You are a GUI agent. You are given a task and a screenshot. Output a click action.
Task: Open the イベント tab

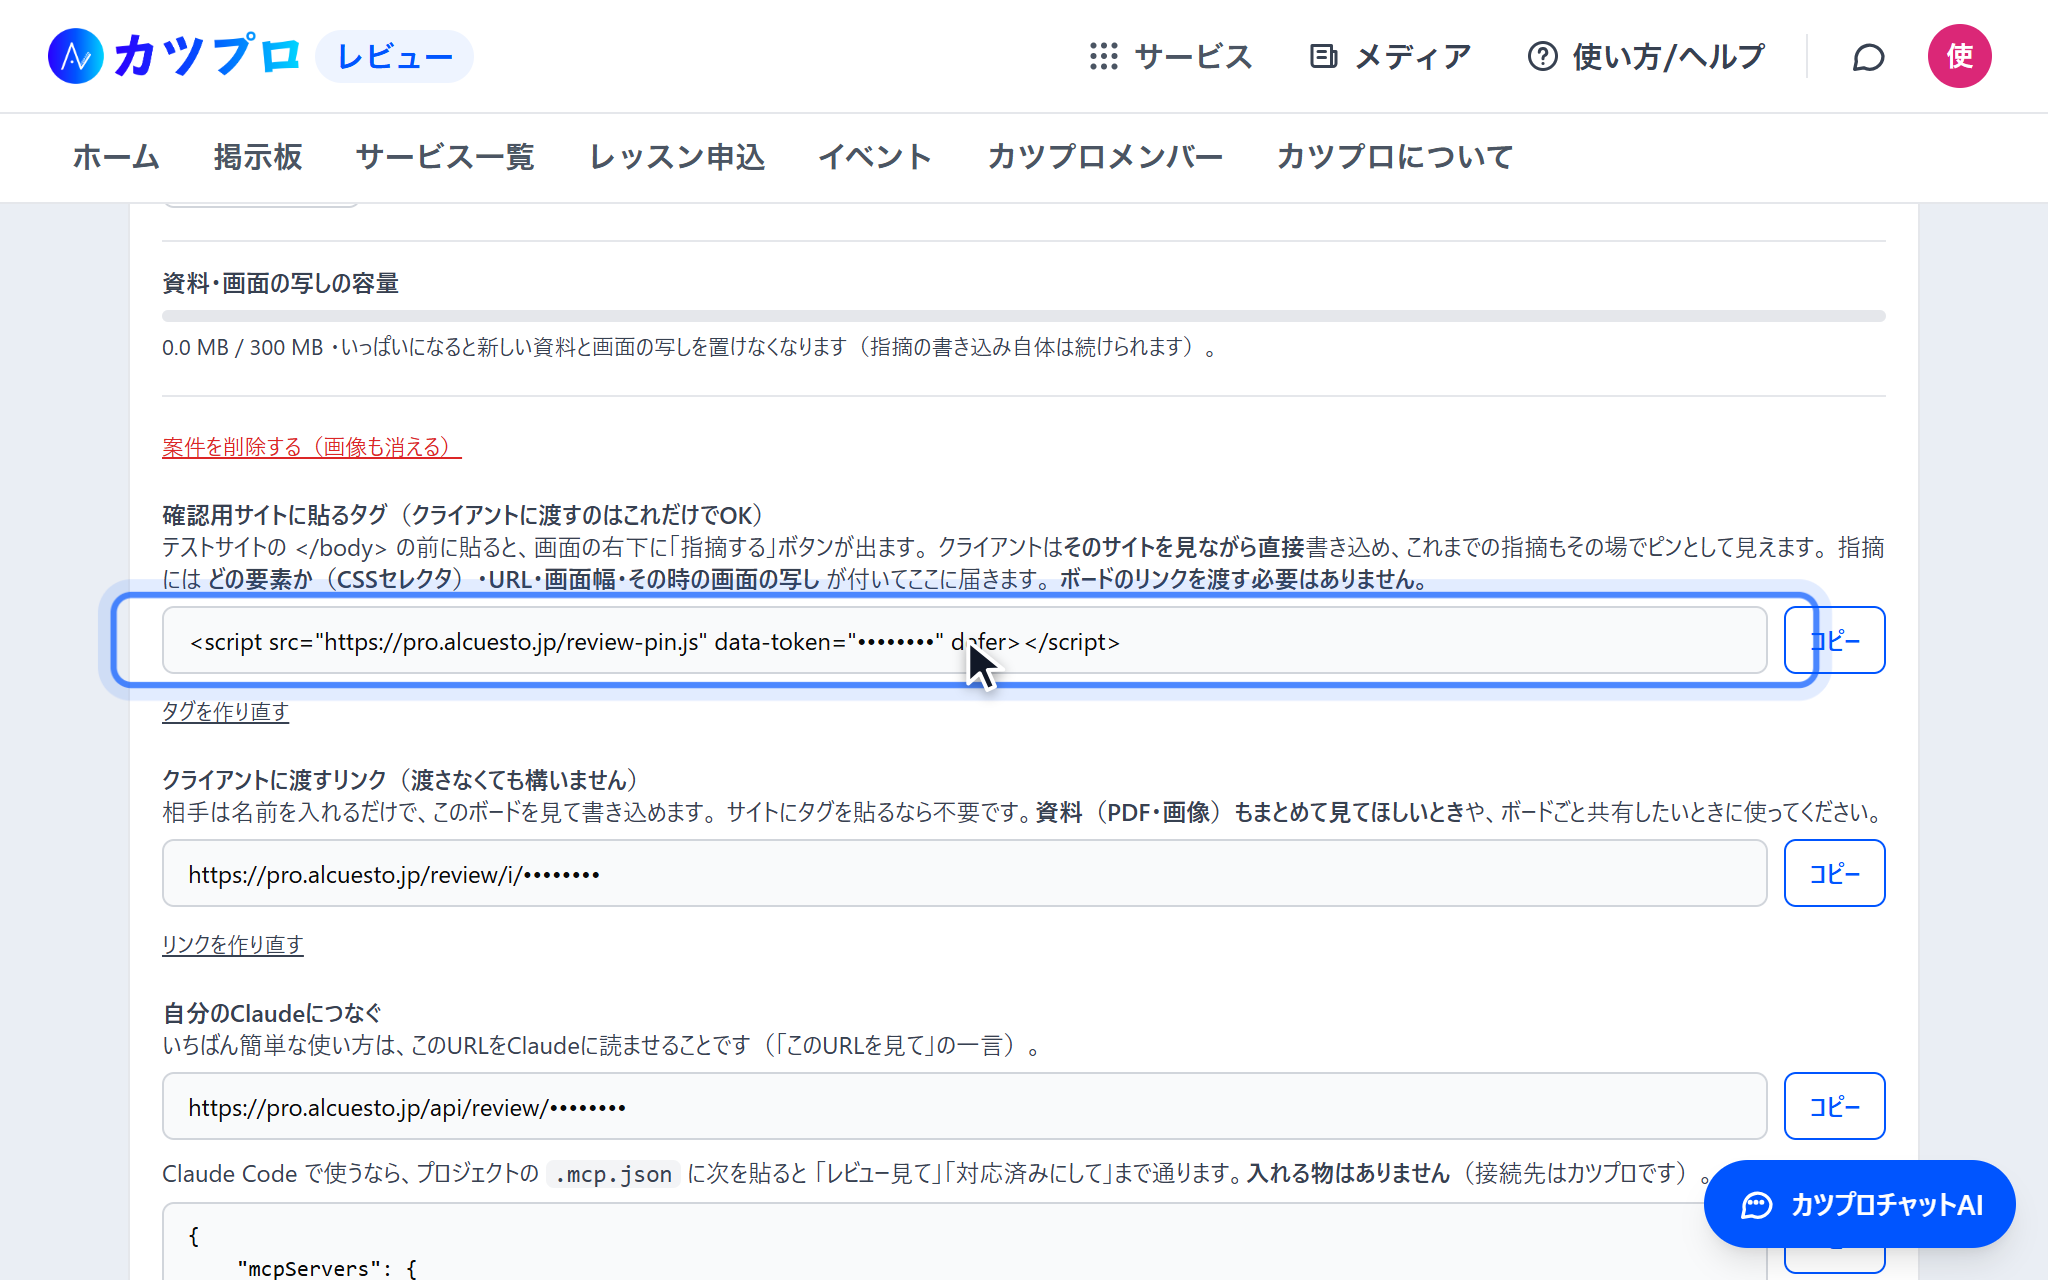coord(875,157)
